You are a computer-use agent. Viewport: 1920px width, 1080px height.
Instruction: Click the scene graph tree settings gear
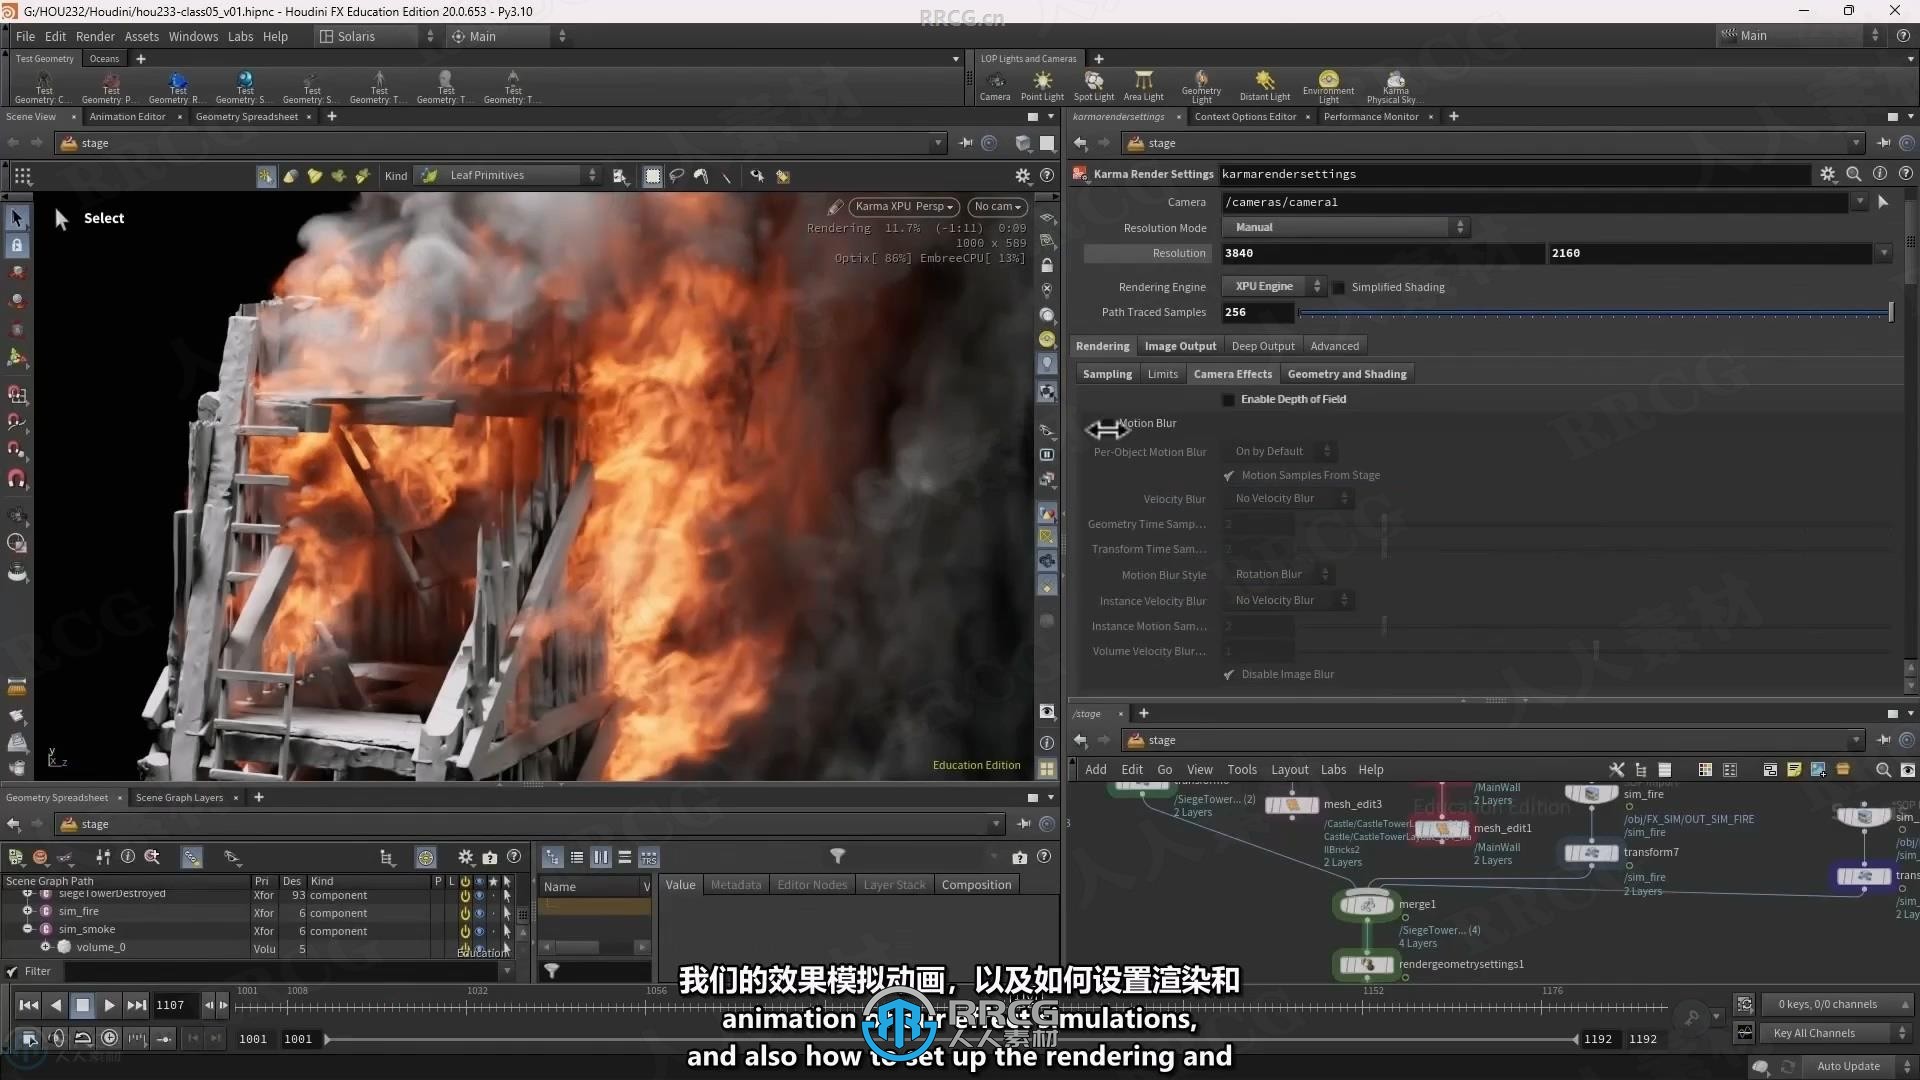pyautogui.click(x=465, y=857)
